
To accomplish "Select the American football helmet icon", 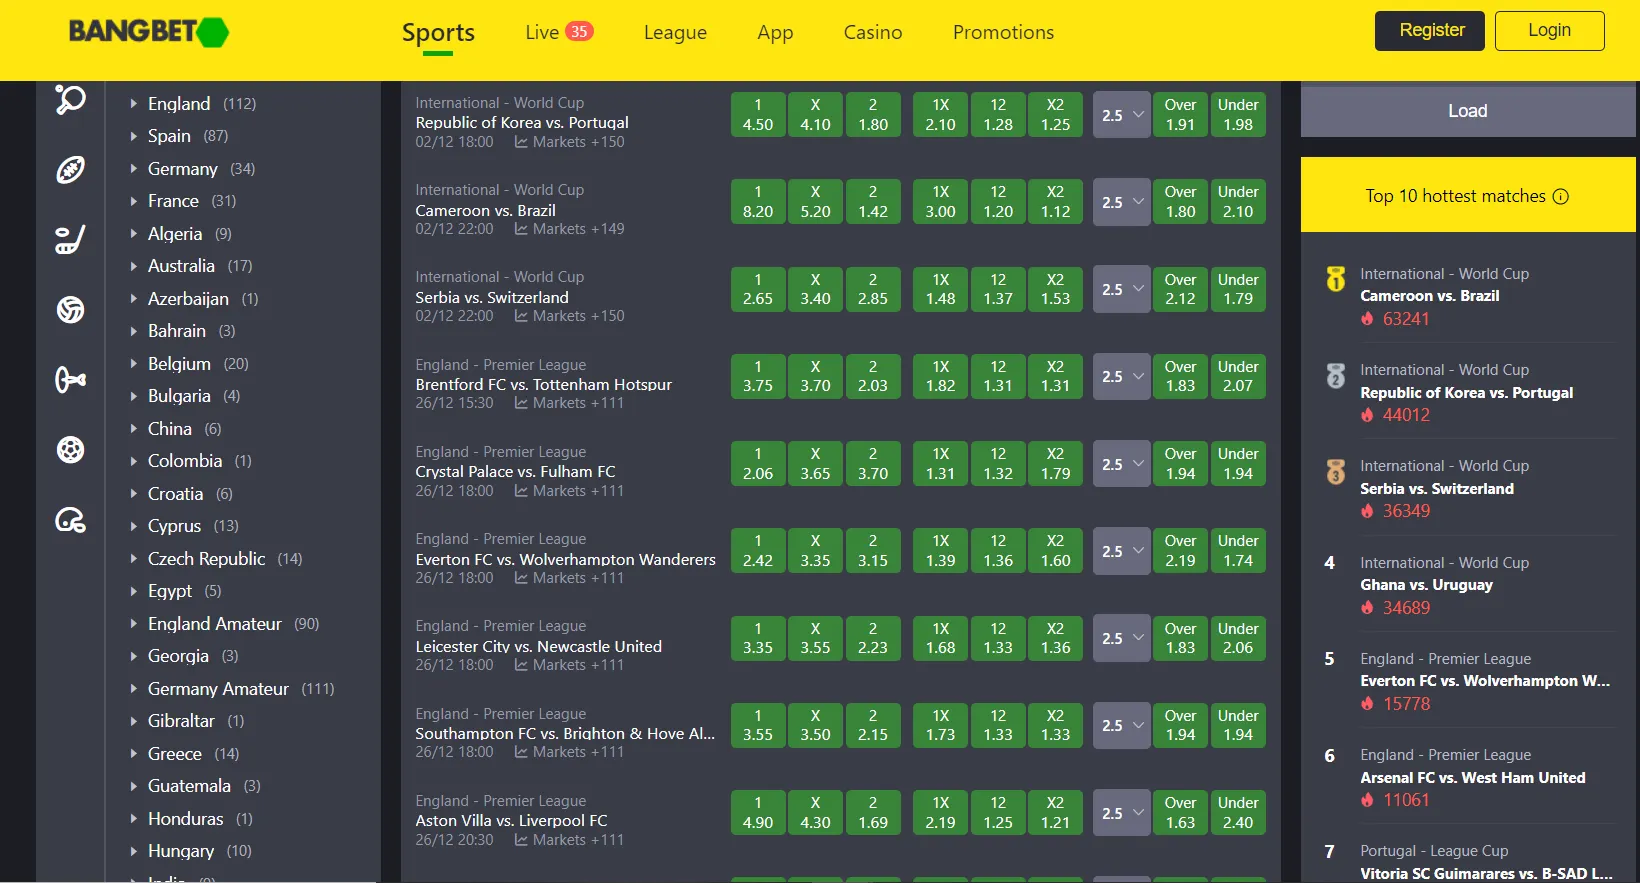I will click(70, 520).
